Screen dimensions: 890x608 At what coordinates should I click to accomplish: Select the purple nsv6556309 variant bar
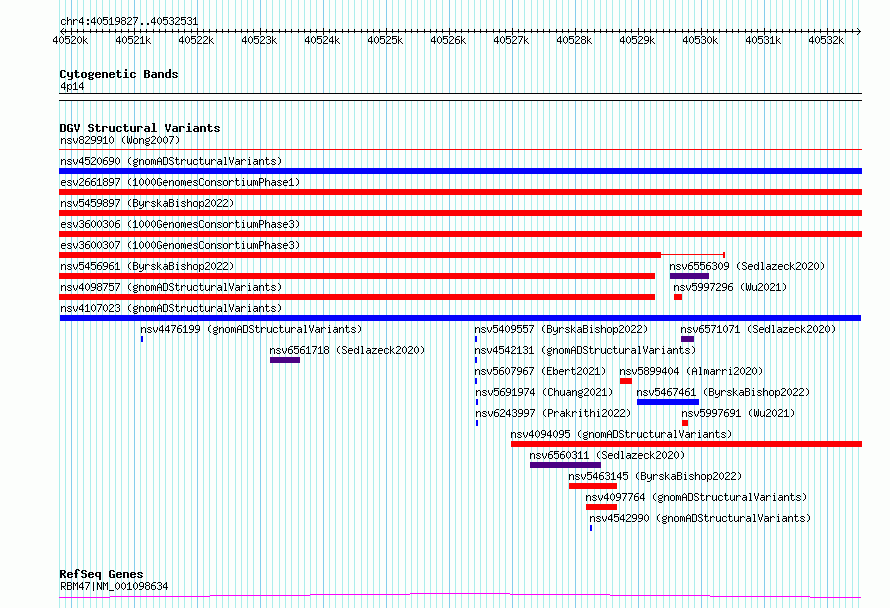tap(689, 276)
